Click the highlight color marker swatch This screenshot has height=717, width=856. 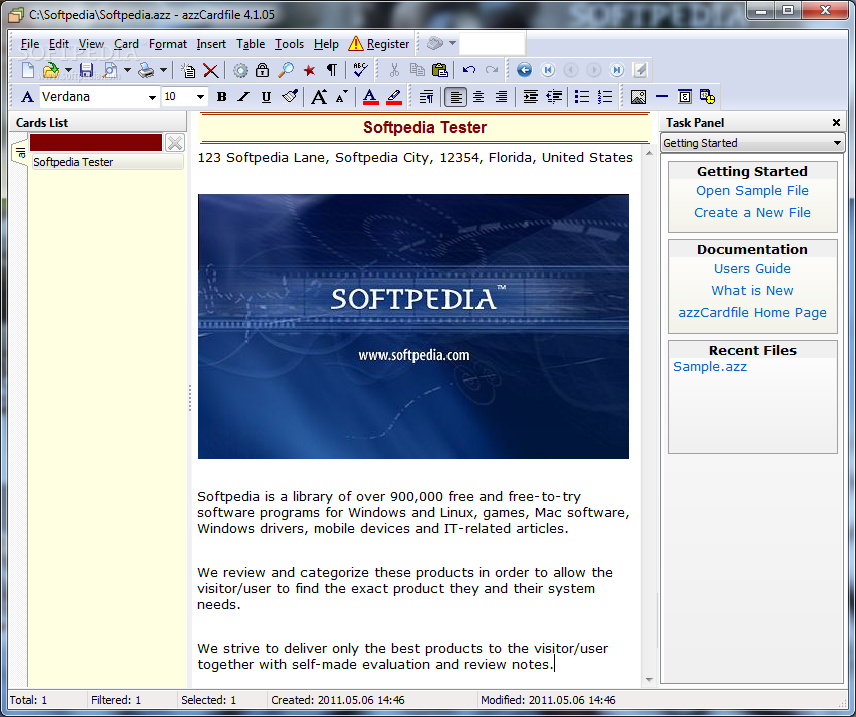click(x=394, y=97)
